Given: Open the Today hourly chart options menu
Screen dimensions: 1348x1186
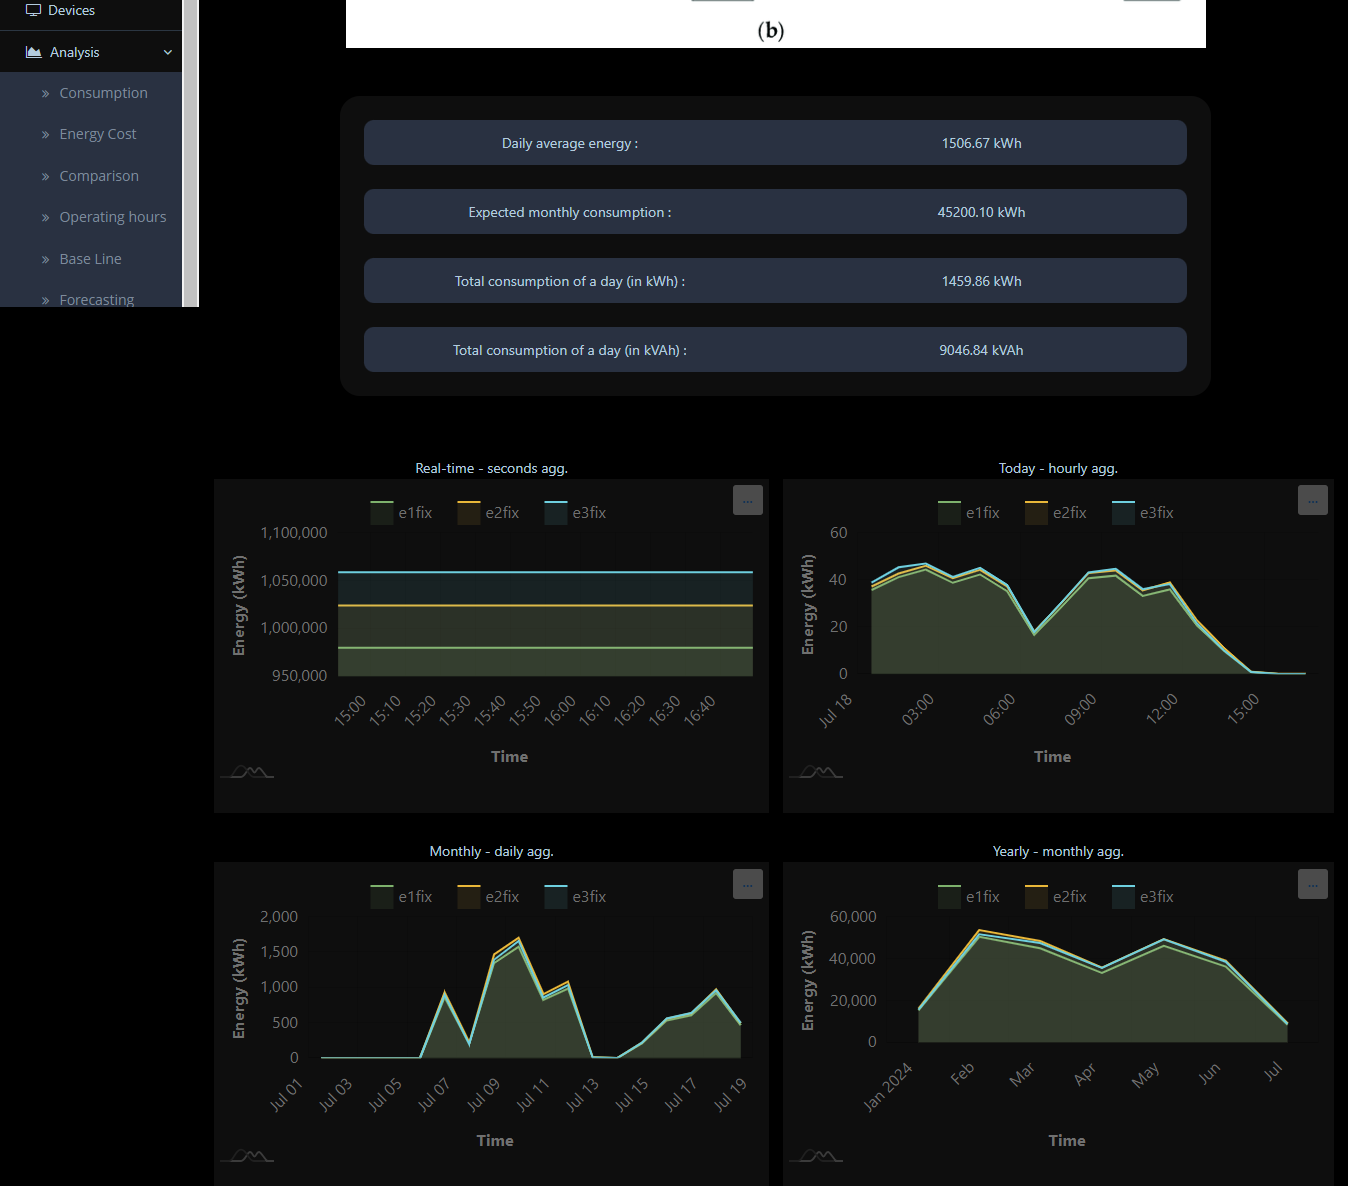Looking at the screenshot, I should click(x=1312, y=500).
